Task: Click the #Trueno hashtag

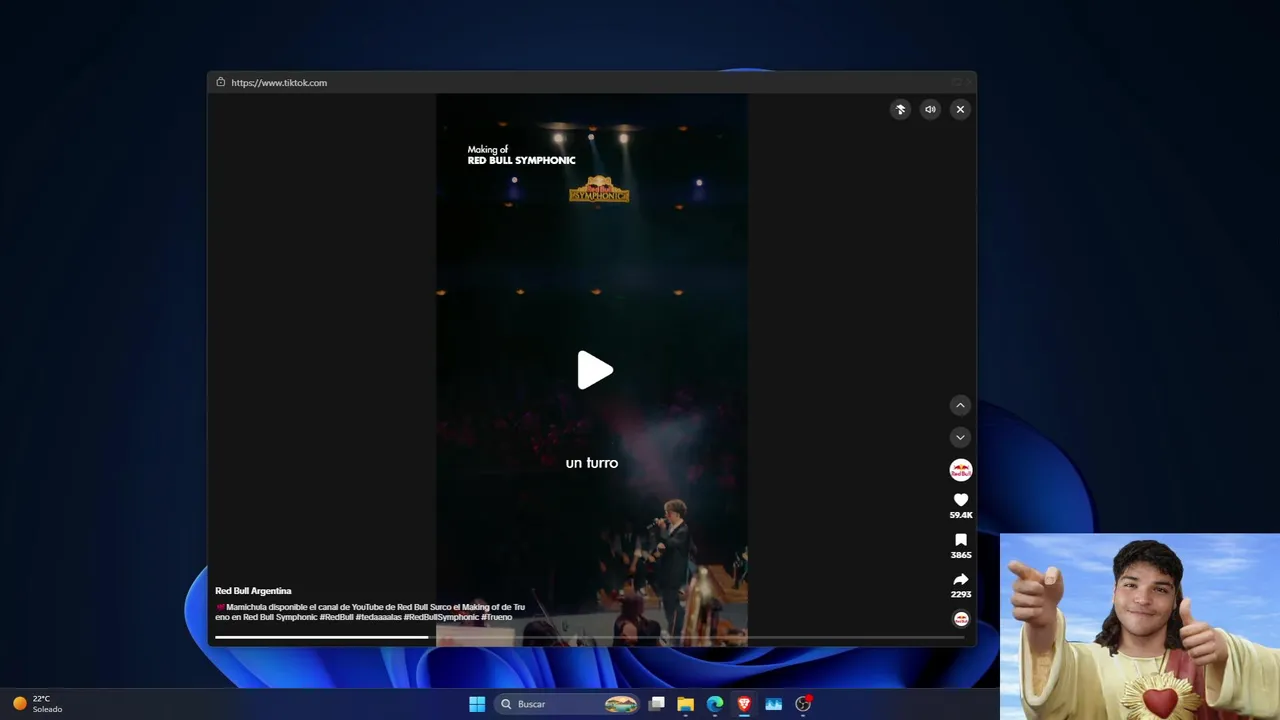Action: pyautogui.click(x=496, y=617)
